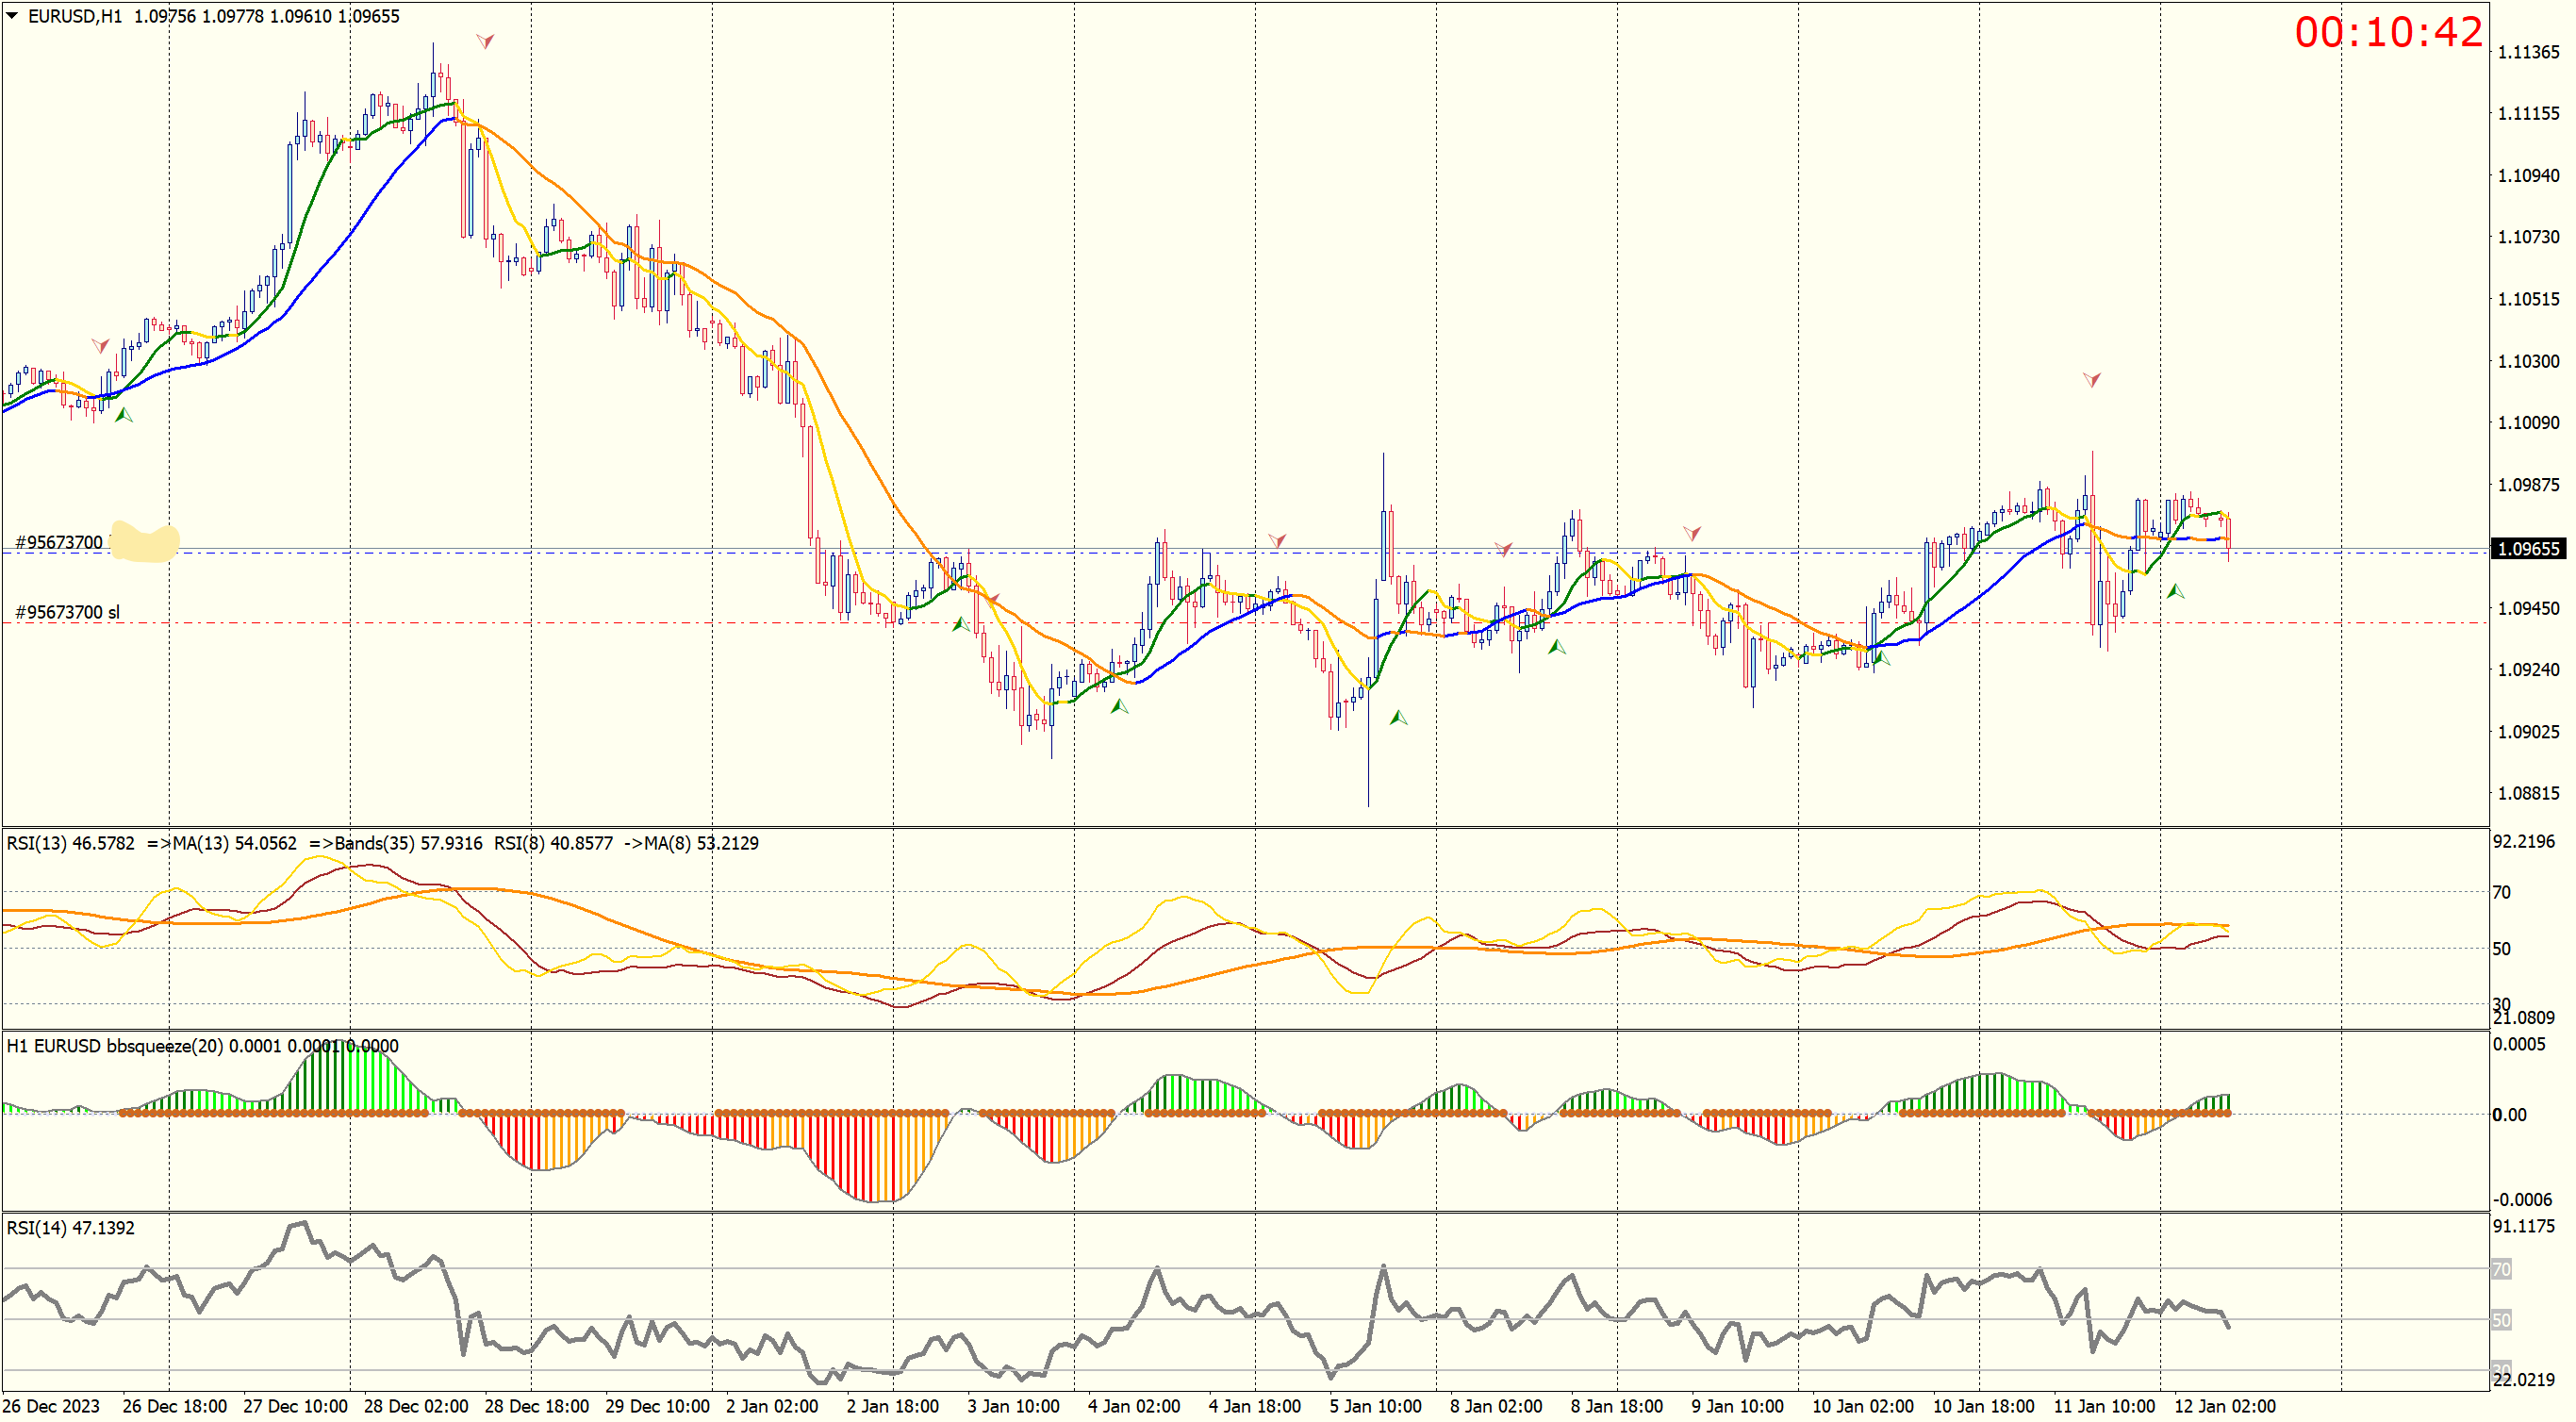Click the green arrow beneath the 5 Jan low wick
The image size is (2576, 1422).
tap(1398, 717)
